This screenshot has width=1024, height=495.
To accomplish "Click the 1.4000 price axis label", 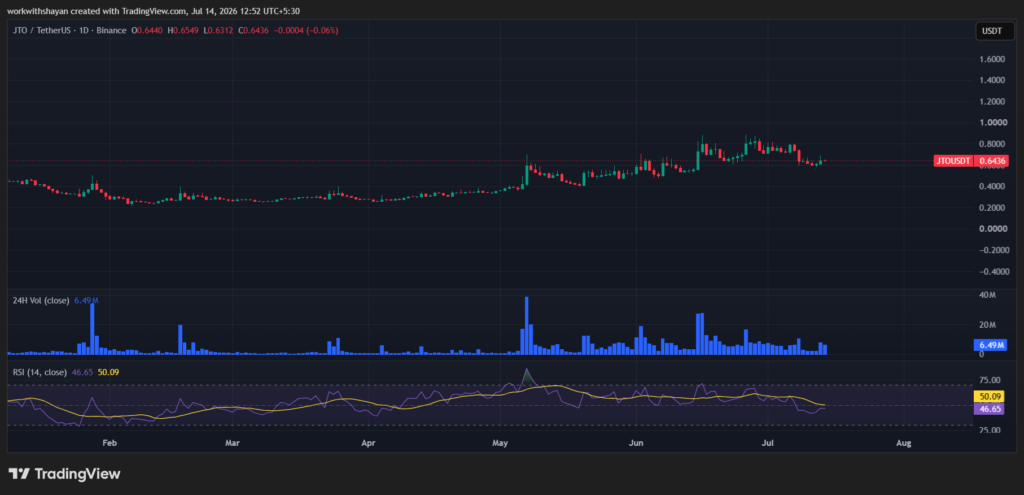I will (991, 80).
